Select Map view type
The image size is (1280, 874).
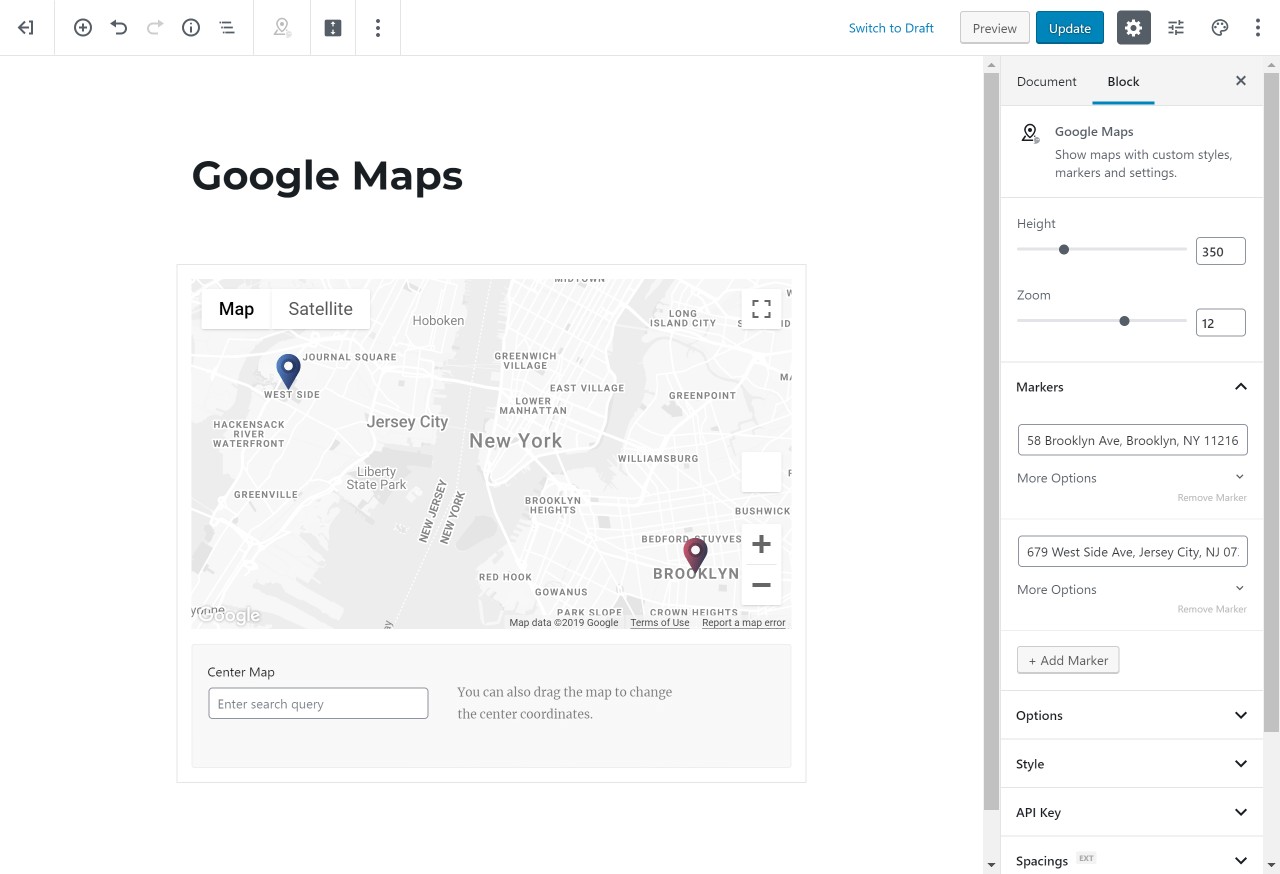click(236, 309)
